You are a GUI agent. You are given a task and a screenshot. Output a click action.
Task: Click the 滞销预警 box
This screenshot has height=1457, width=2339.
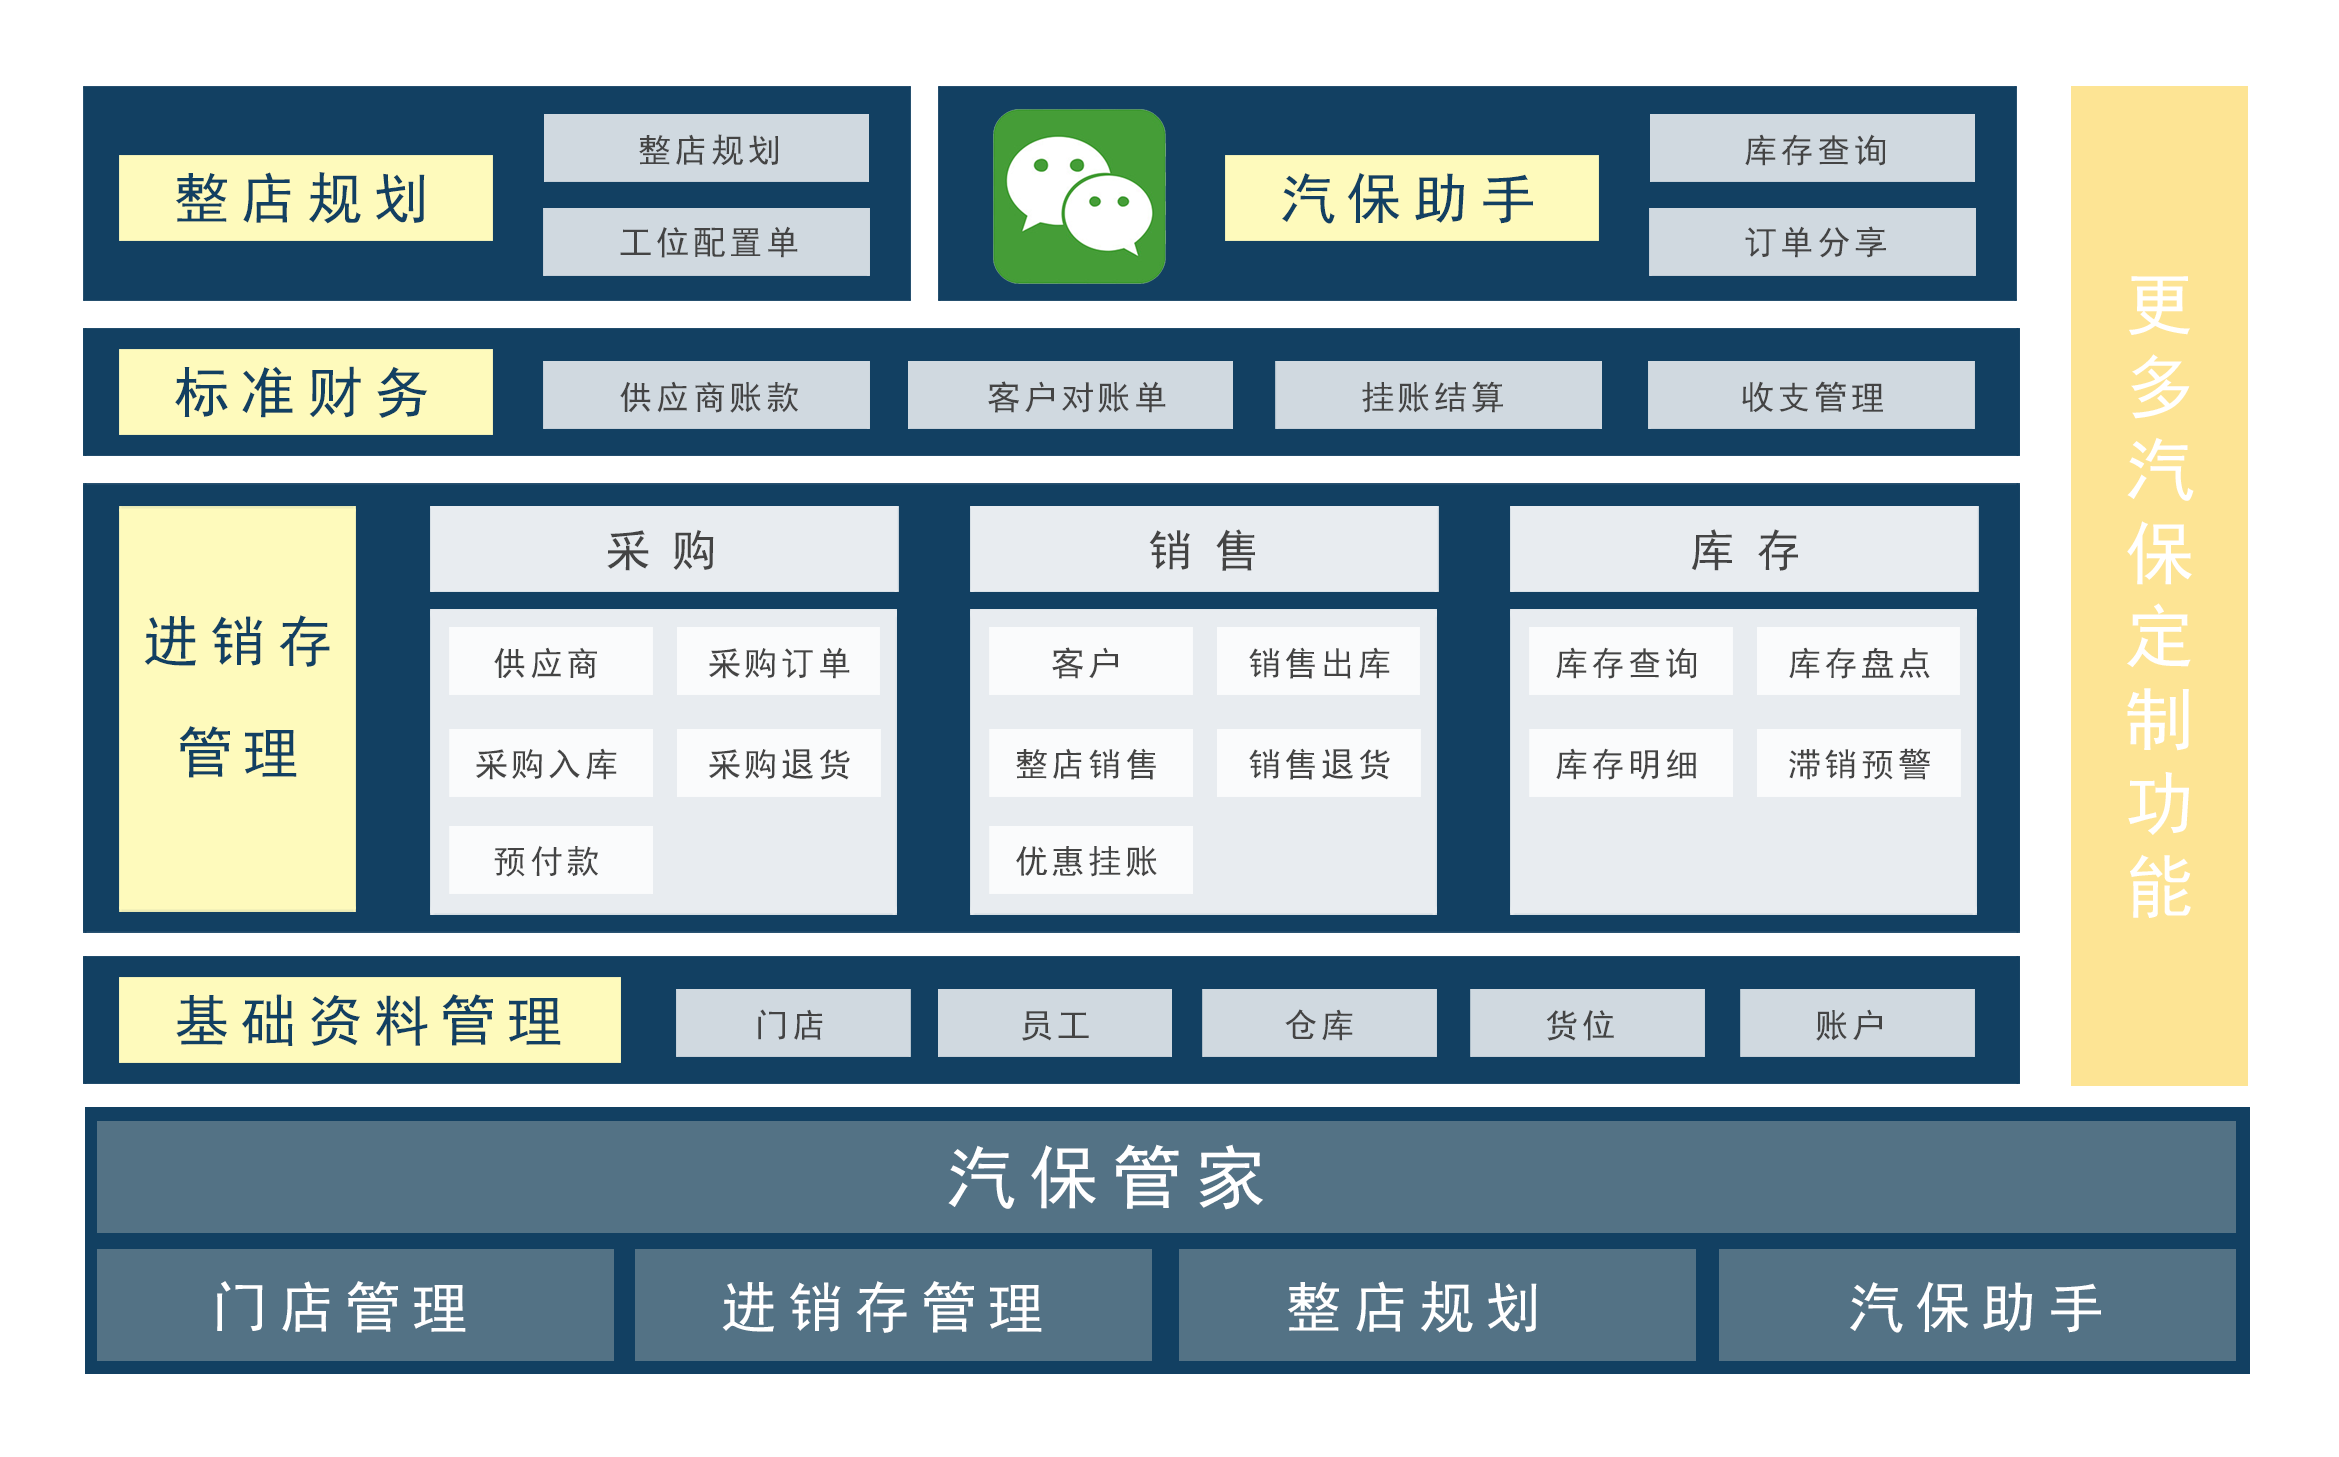click(x=1859, y=763)
